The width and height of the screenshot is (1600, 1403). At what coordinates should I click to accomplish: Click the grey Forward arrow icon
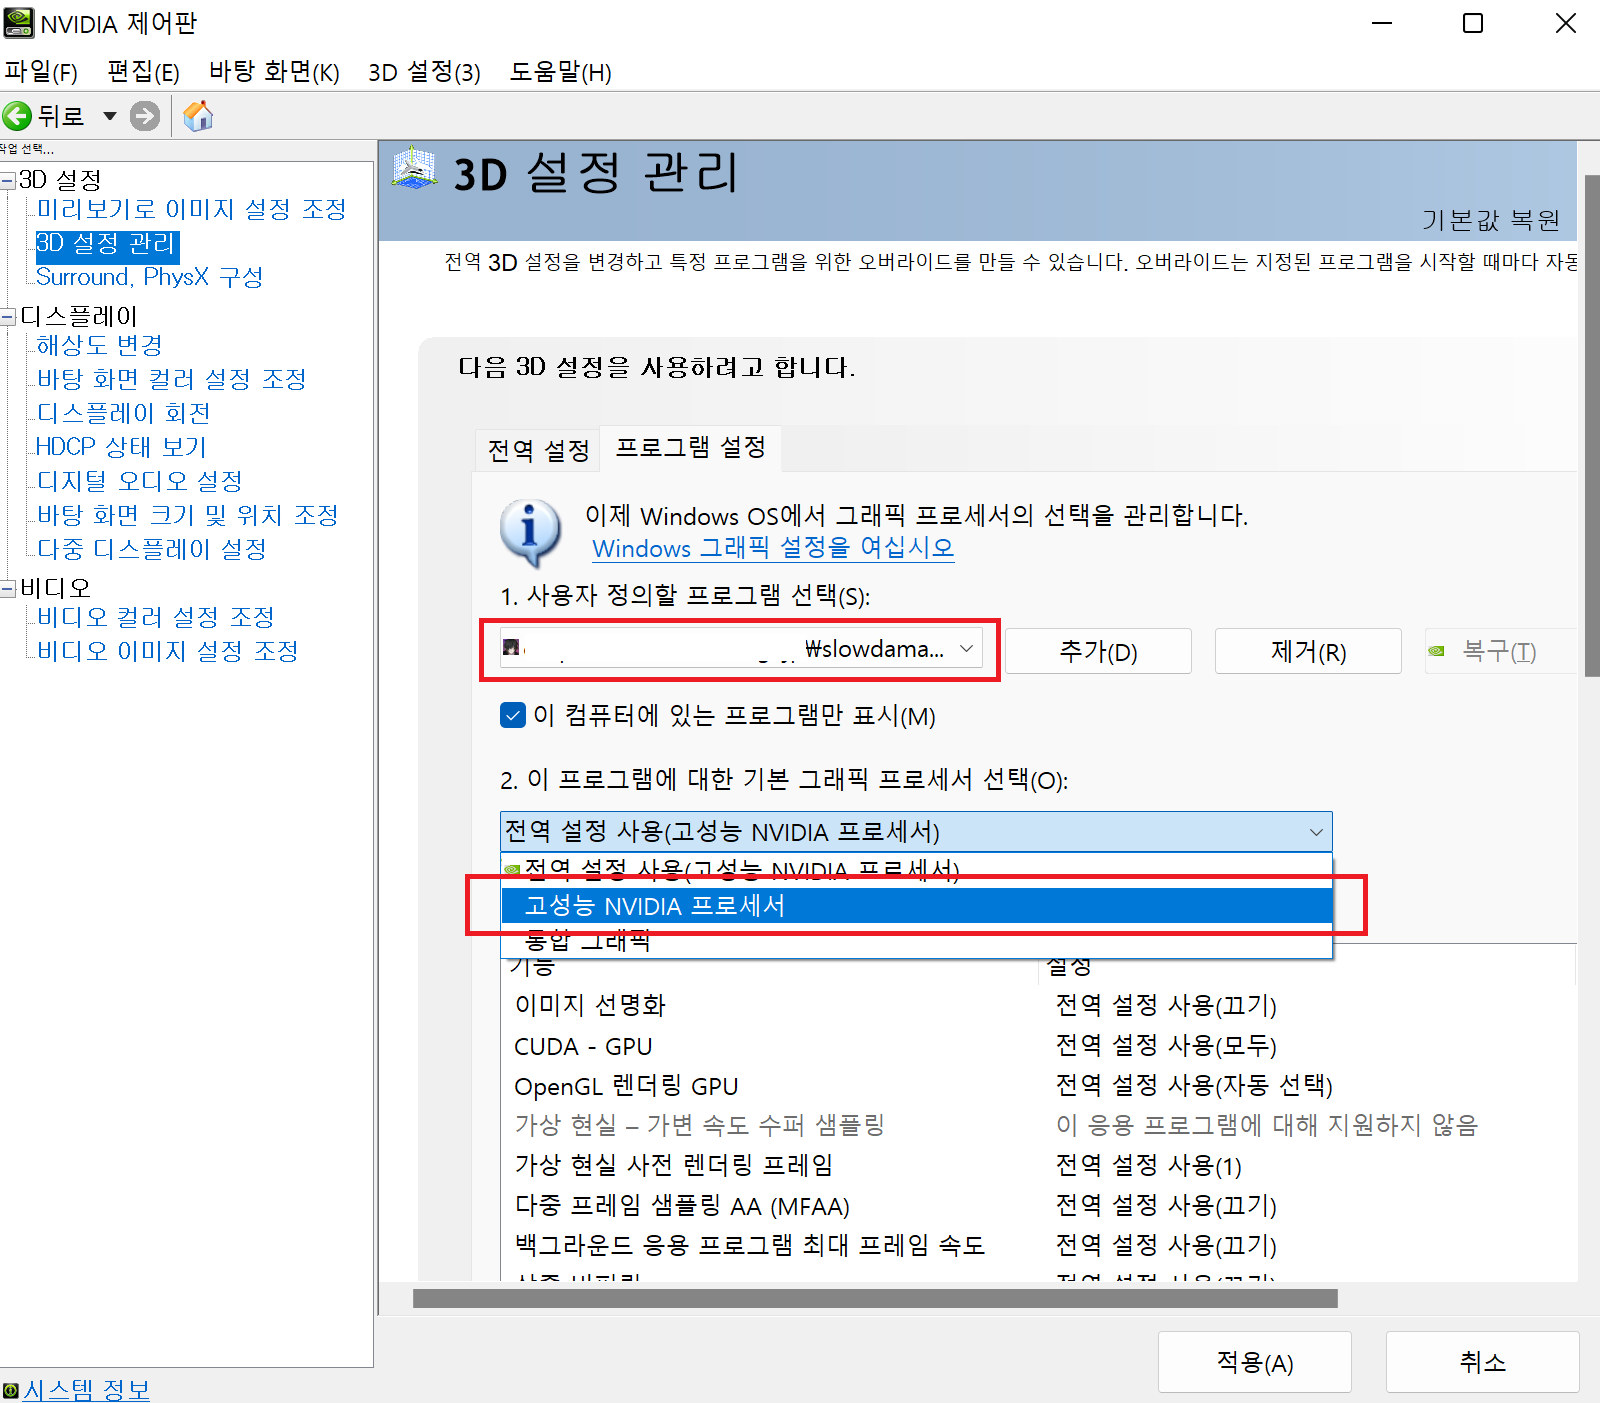(x=145, y=116)
